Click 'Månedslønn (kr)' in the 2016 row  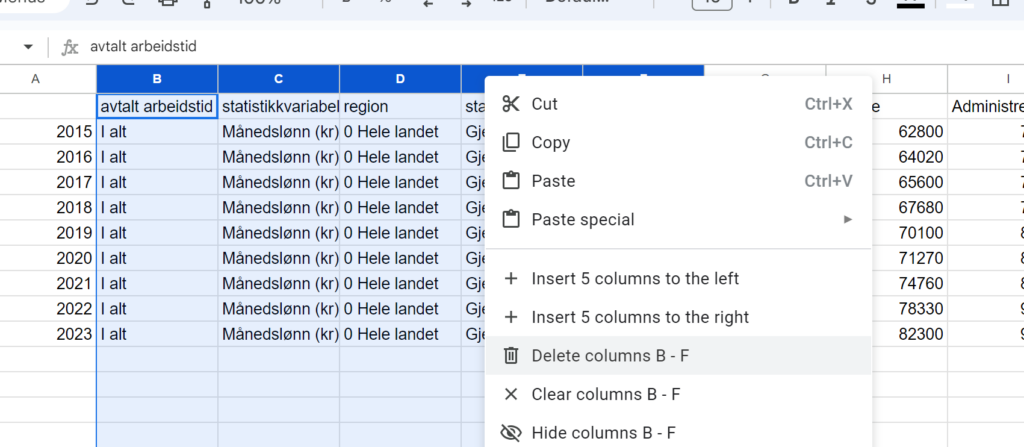(279, 157)
